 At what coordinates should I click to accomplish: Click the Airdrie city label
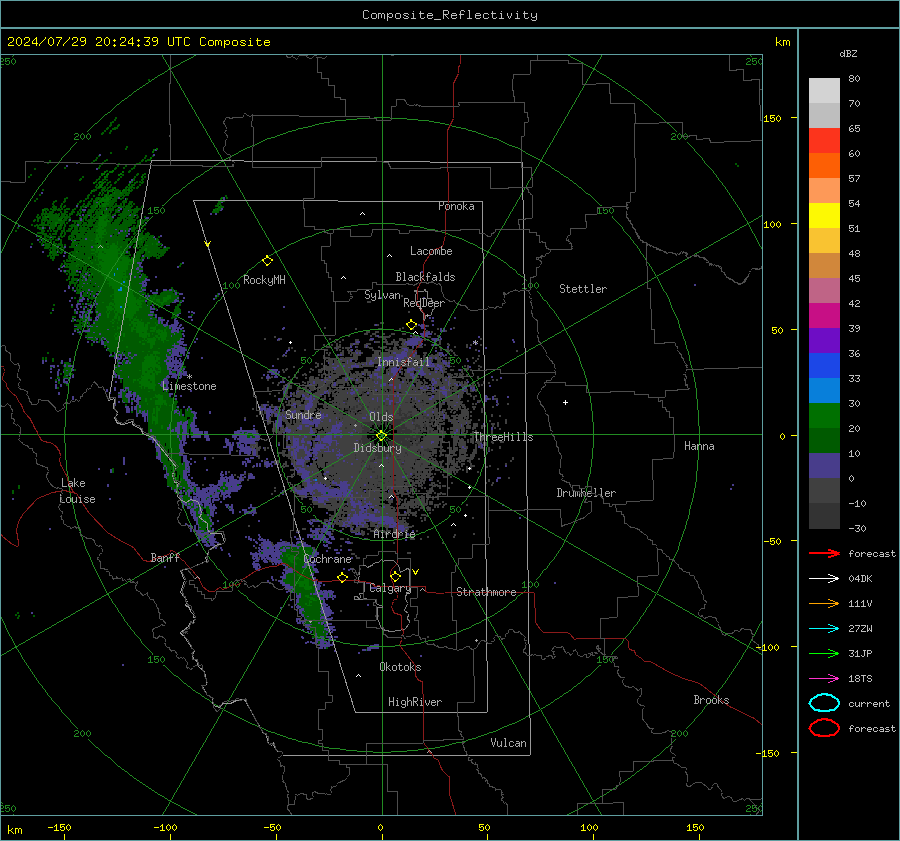(x=394, y=534)
